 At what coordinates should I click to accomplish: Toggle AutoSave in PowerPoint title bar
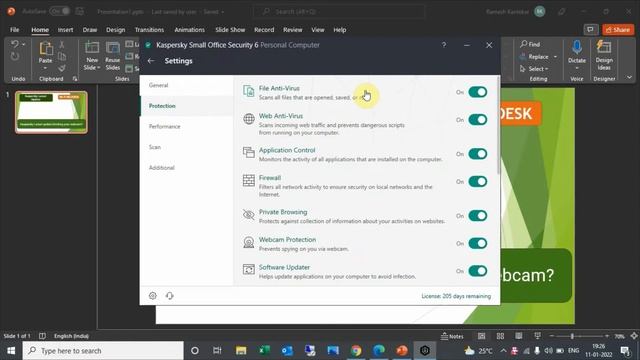coord(60,11)
